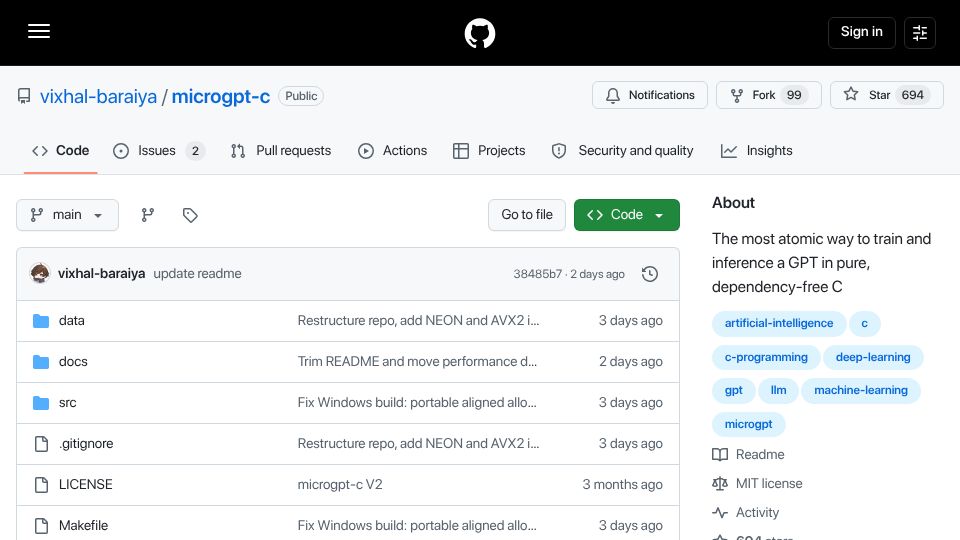Screen dimensions: 960x540
Task: Select the microgpt topic tag
Action: point(748,424)
